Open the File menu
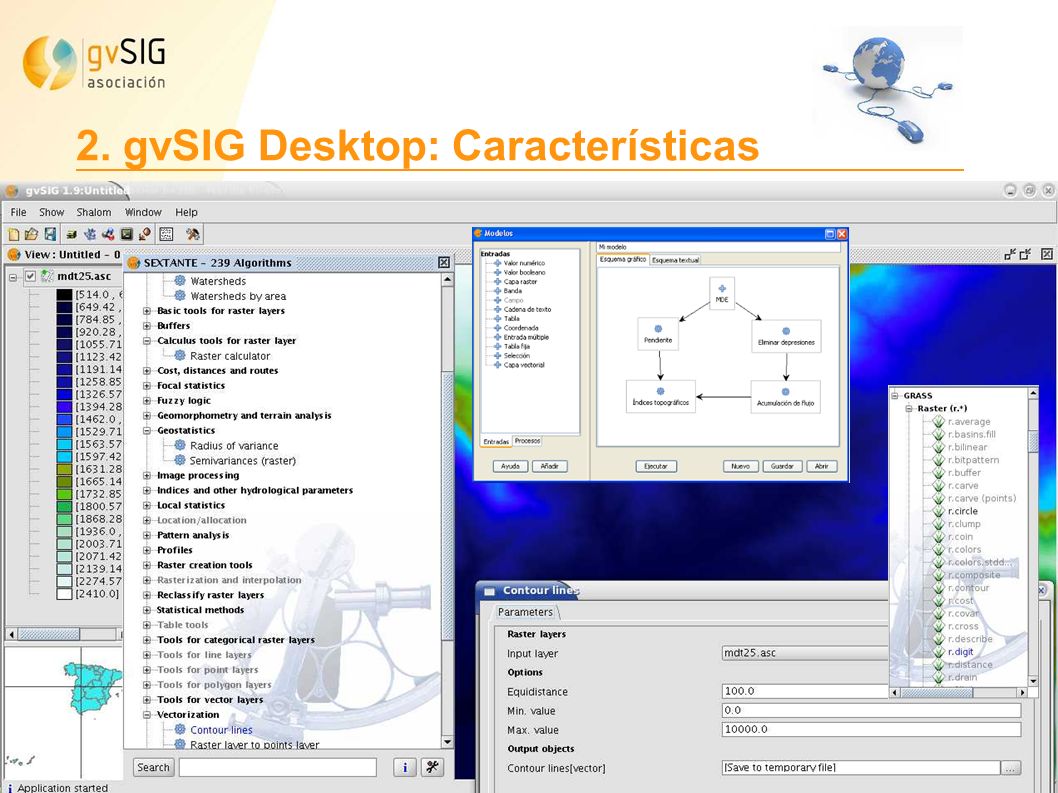This screenshot has width=1058, height=793. tap(18, 212)
